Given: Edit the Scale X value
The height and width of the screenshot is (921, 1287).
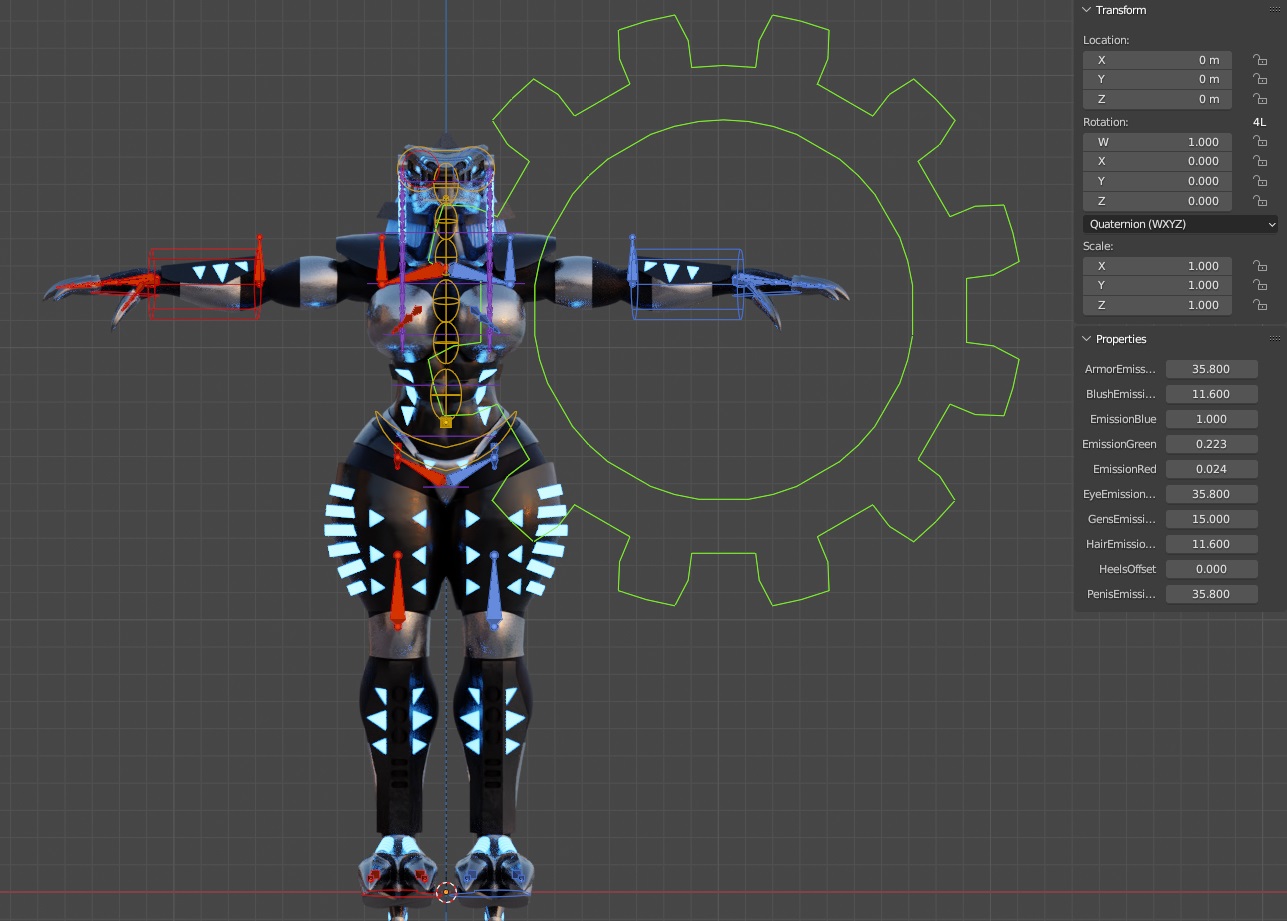Looking at the screenshot, I should point(1157,266).
